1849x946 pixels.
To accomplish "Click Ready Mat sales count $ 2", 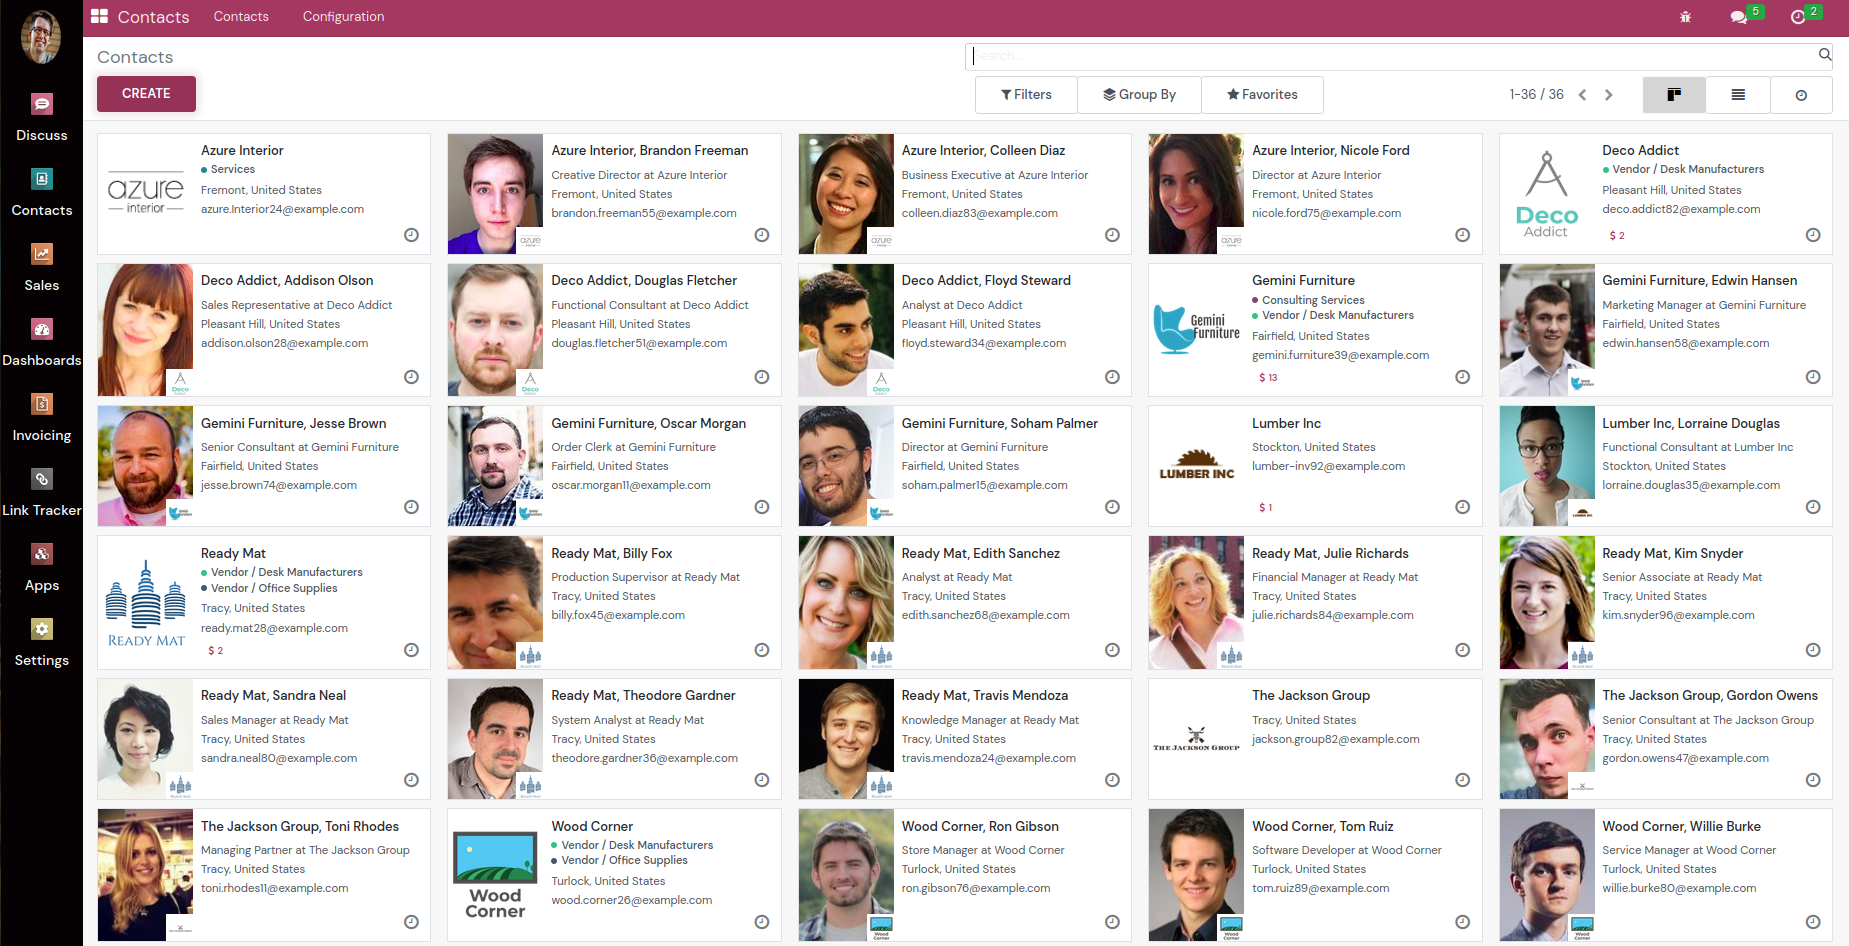I will coord(215,651).
